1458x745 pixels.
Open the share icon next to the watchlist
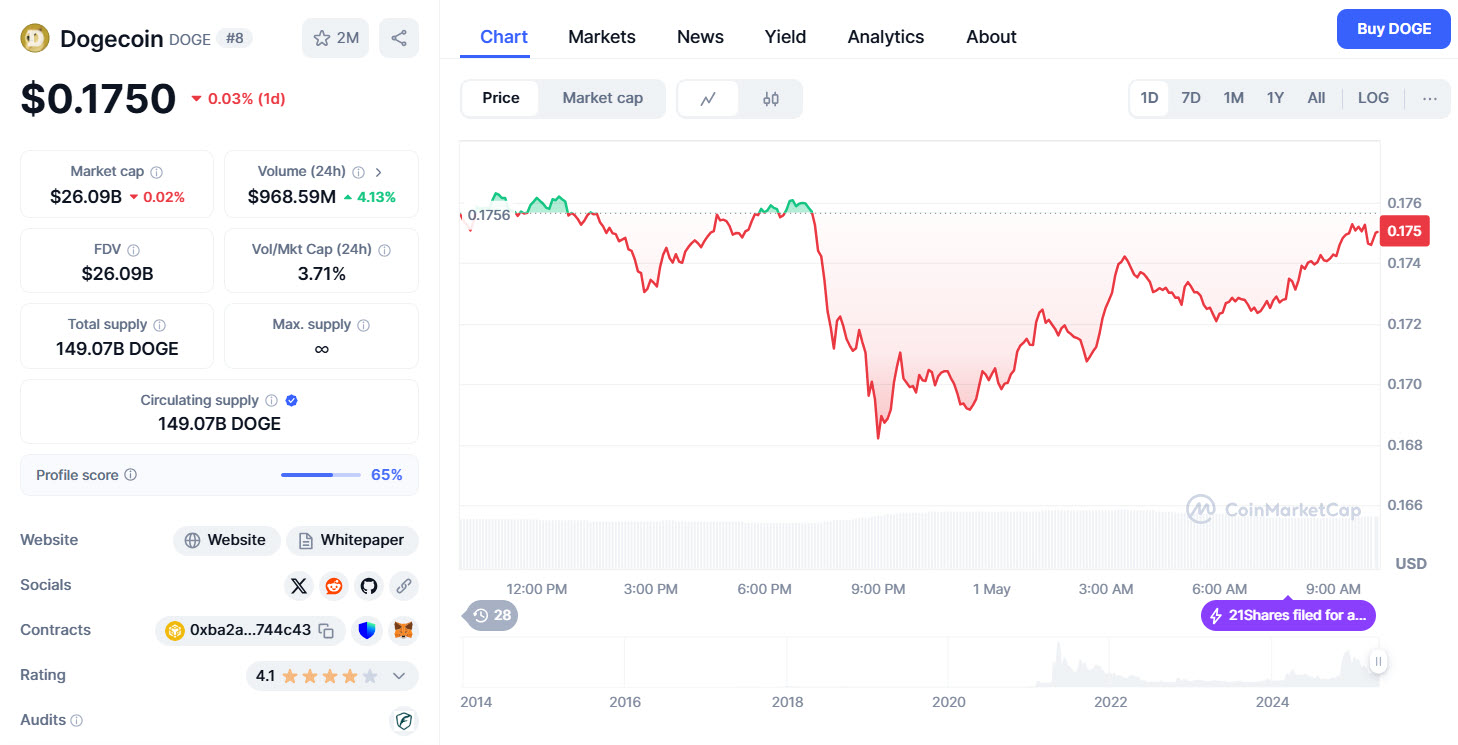pos(398,37)
